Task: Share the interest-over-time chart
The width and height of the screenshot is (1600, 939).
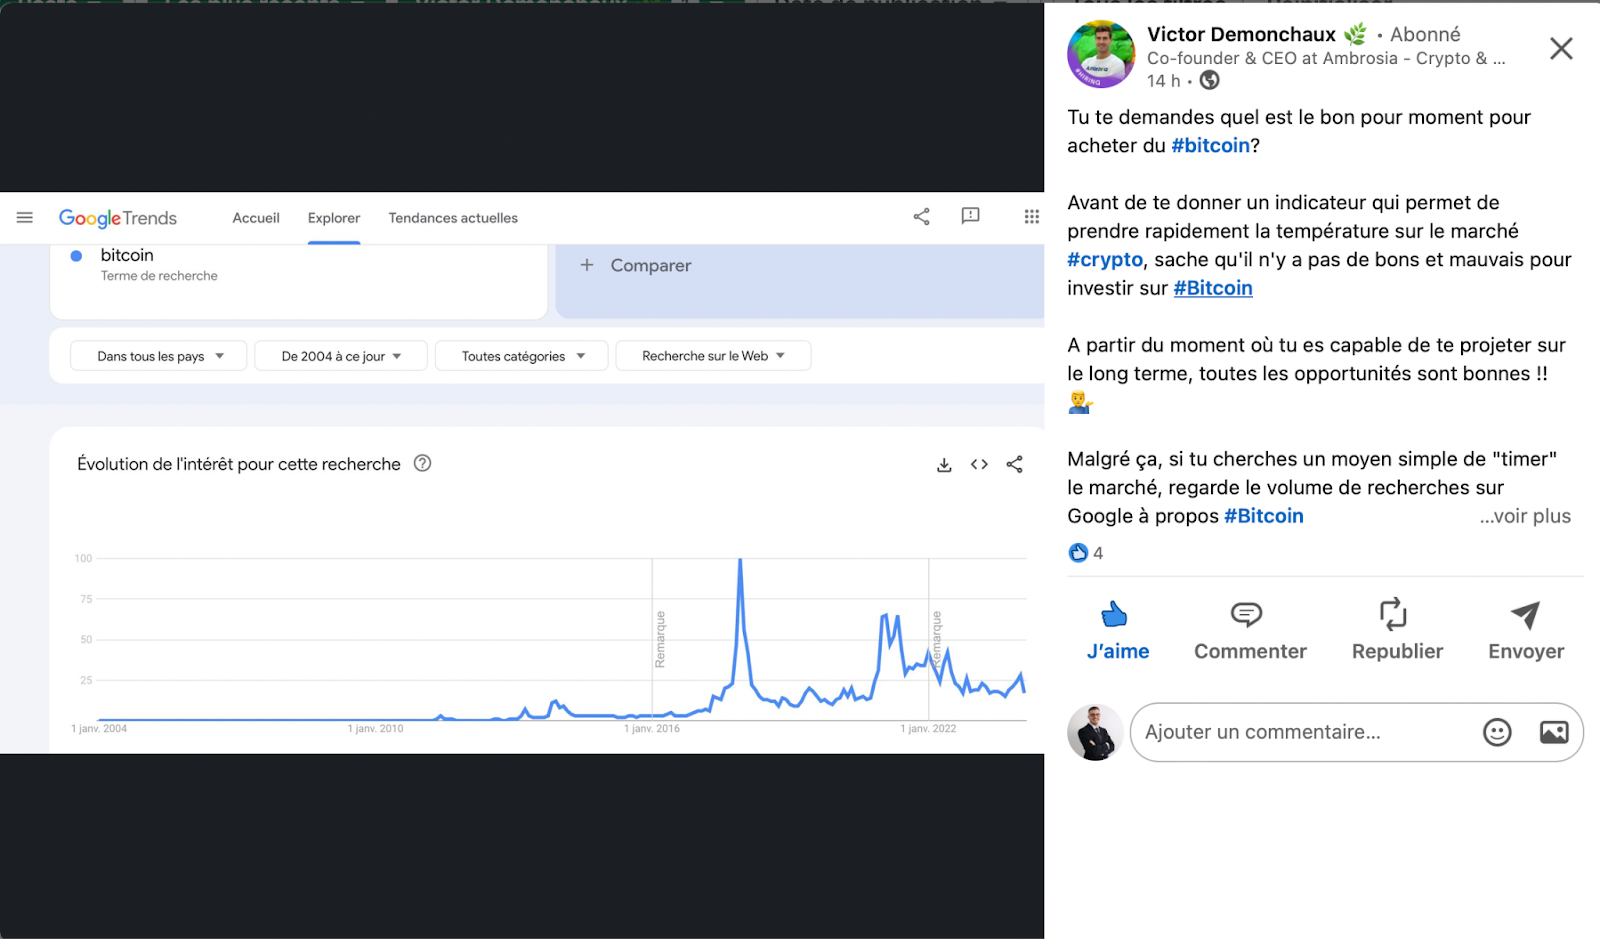Action: [x=1014, y=464]
